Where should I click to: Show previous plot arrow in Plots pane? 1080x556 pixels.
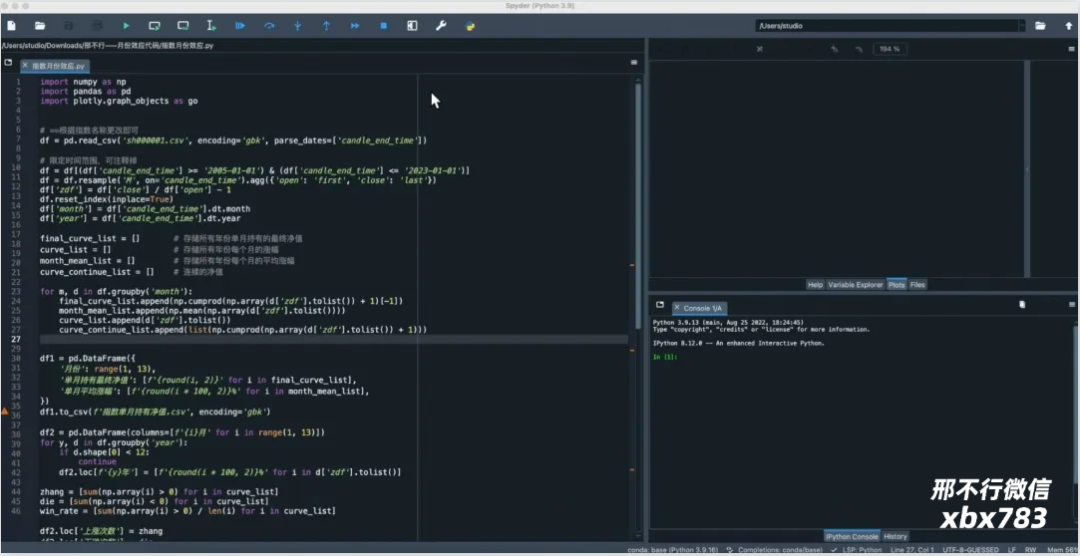point(835,49)
